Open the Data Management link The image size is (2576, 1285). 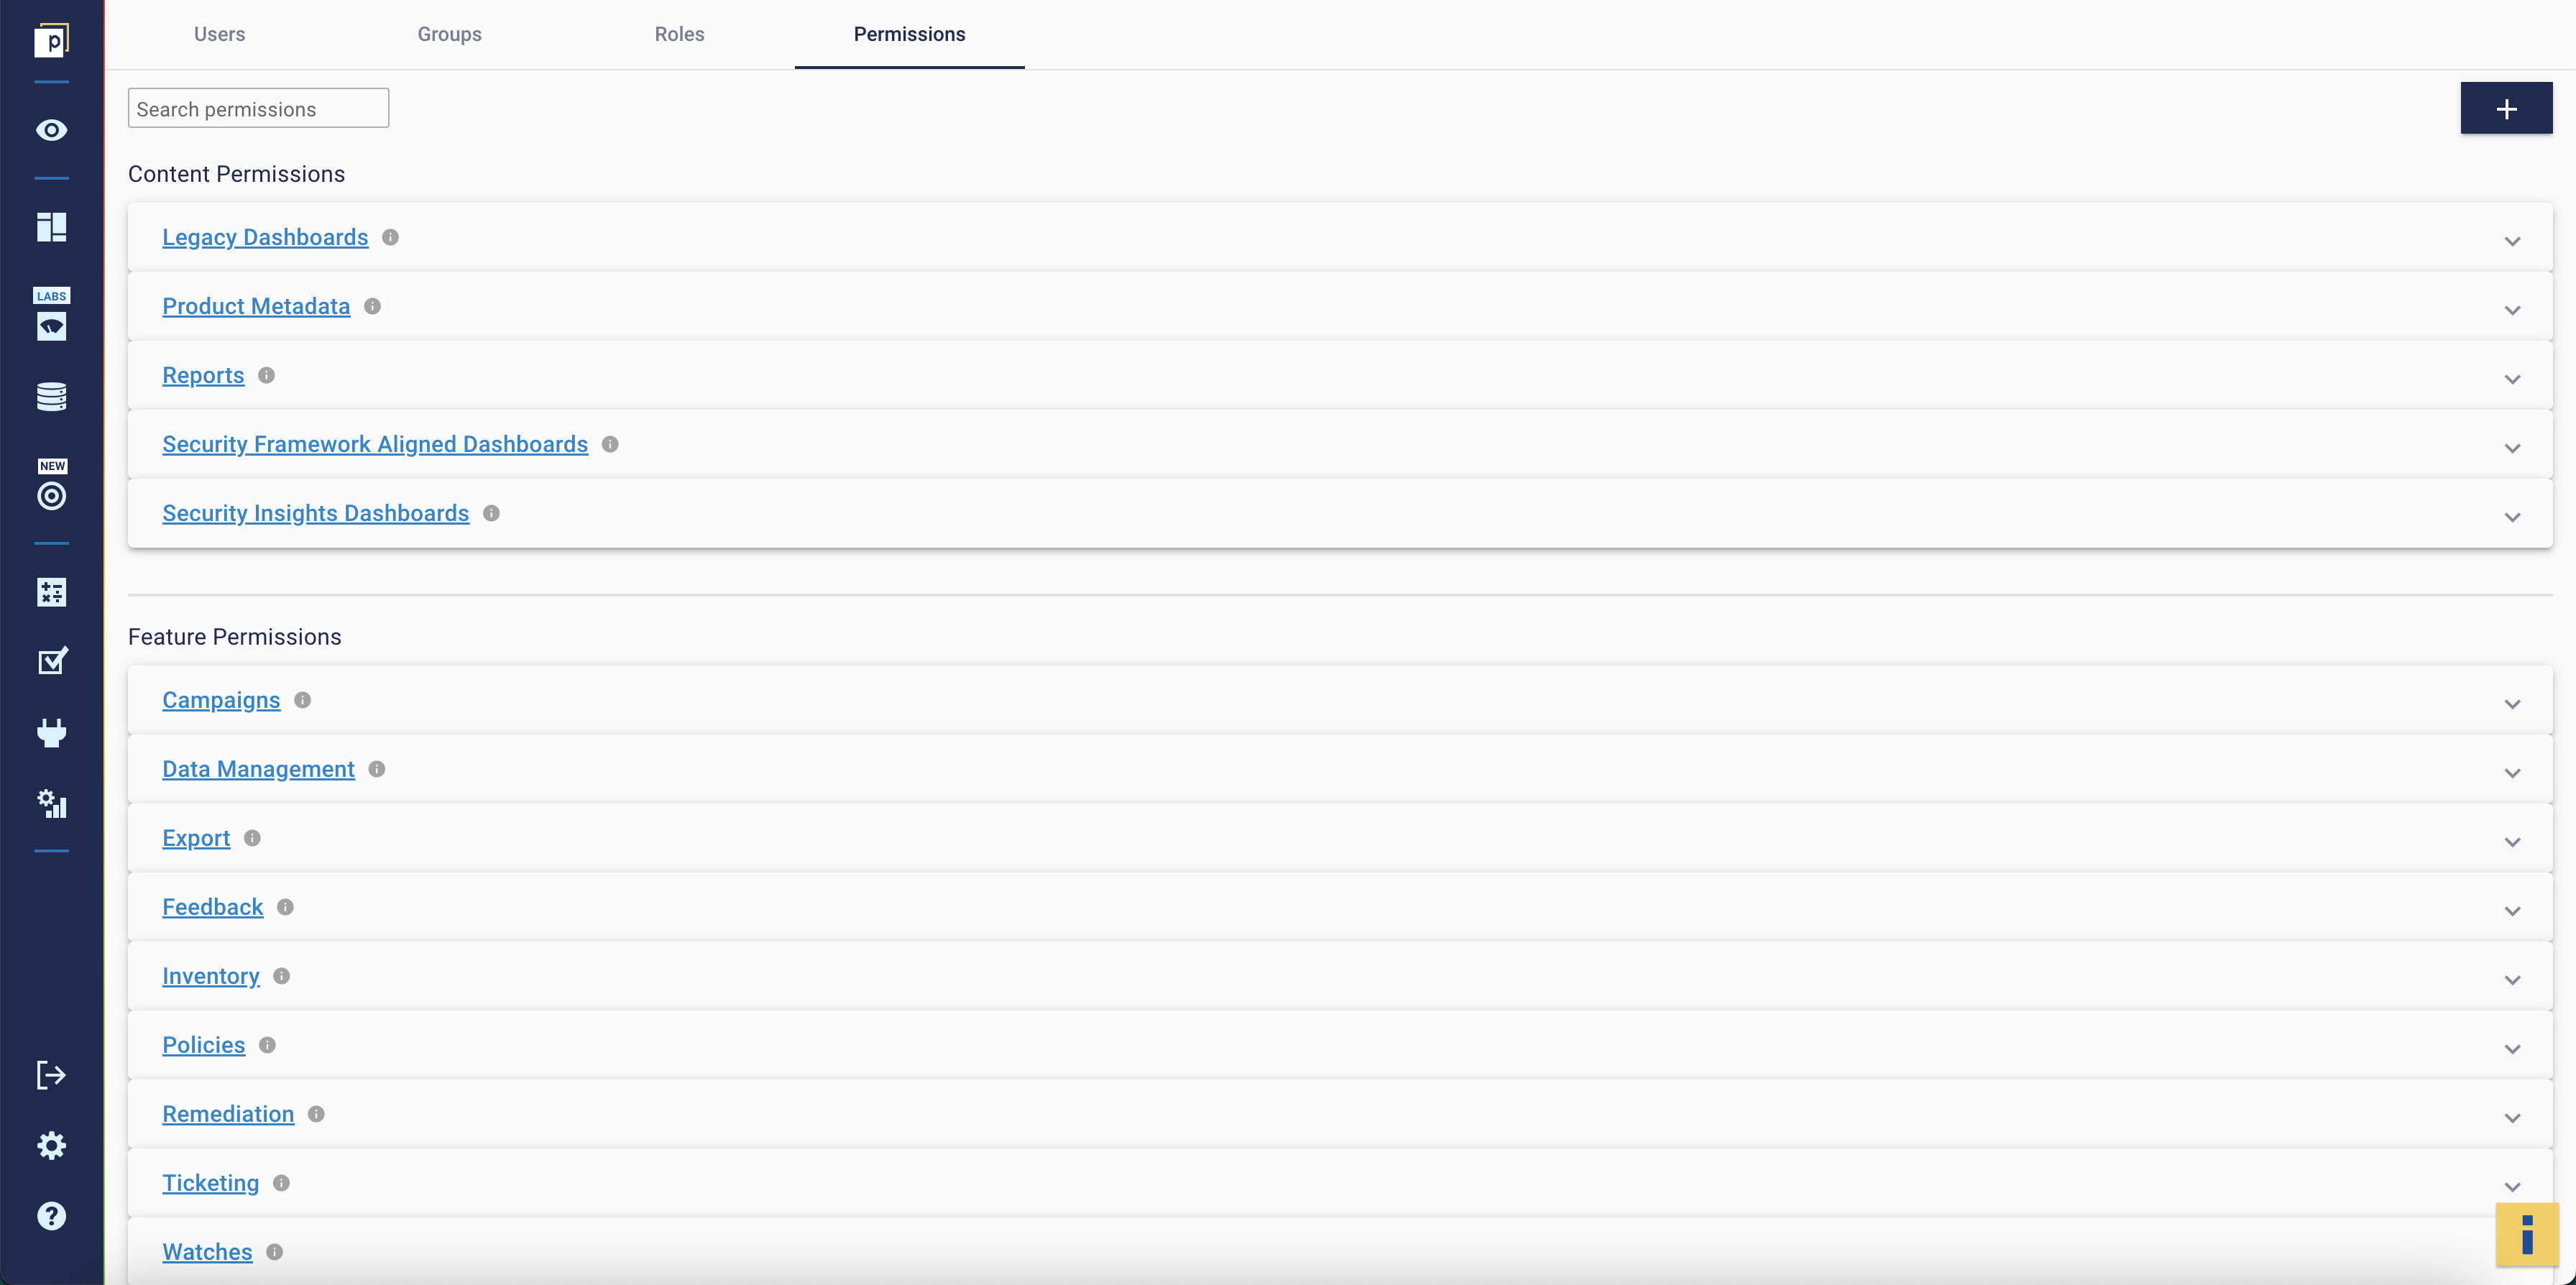coord(258,769)
